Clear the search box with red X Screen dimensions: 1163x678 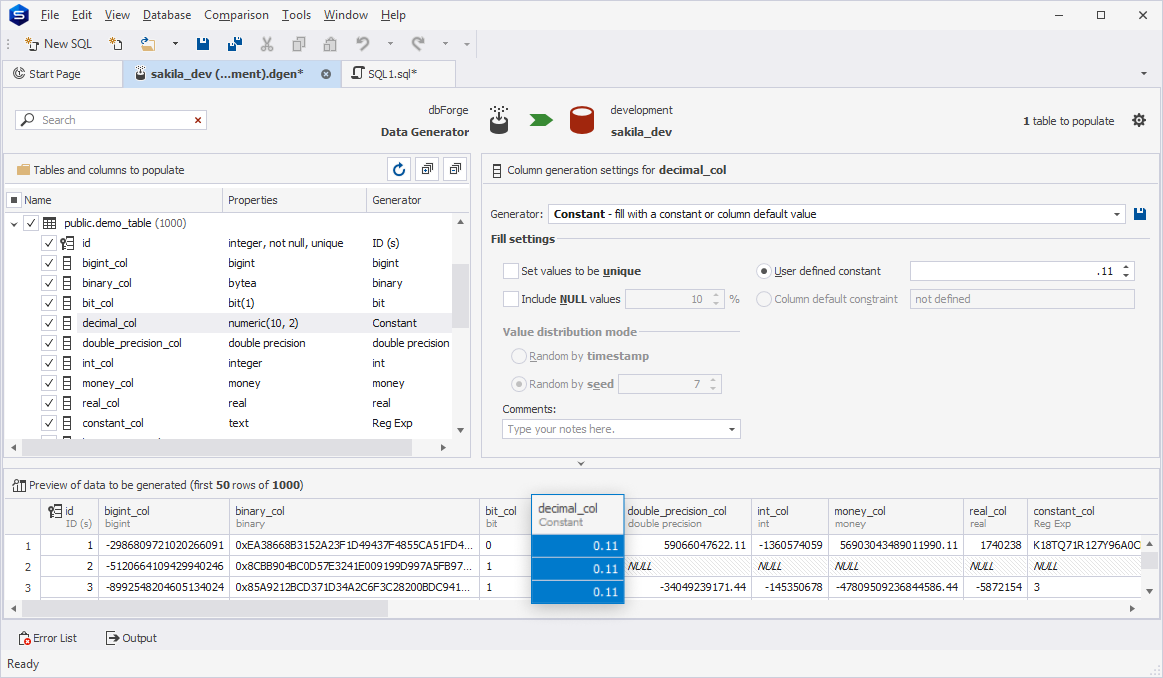tap(198, 120)
